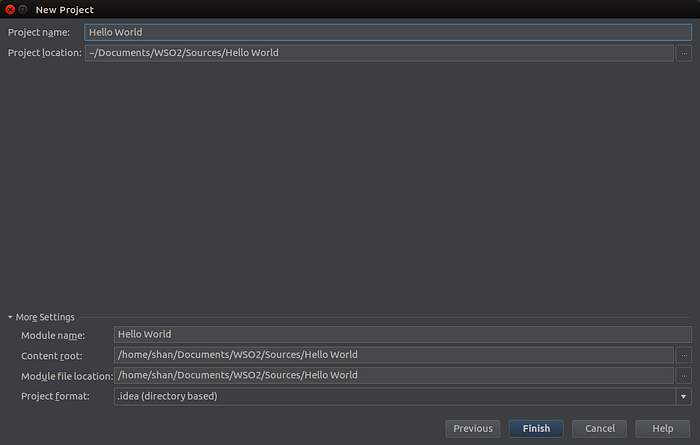
Task: Click the Content root path field
Action: (394, 355)
